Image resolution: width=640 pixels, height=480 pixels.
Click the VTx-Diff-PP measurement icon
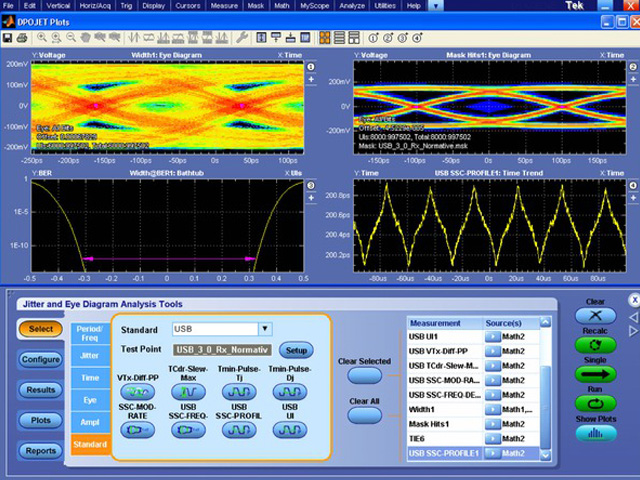pyautogui.click(x=138, y=392)
